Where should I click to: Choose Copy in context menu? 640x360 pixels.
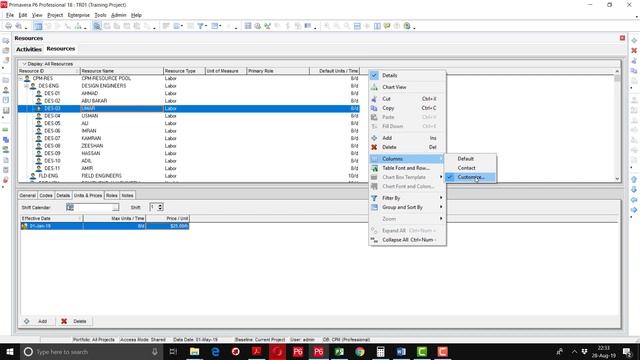(407, 108)
